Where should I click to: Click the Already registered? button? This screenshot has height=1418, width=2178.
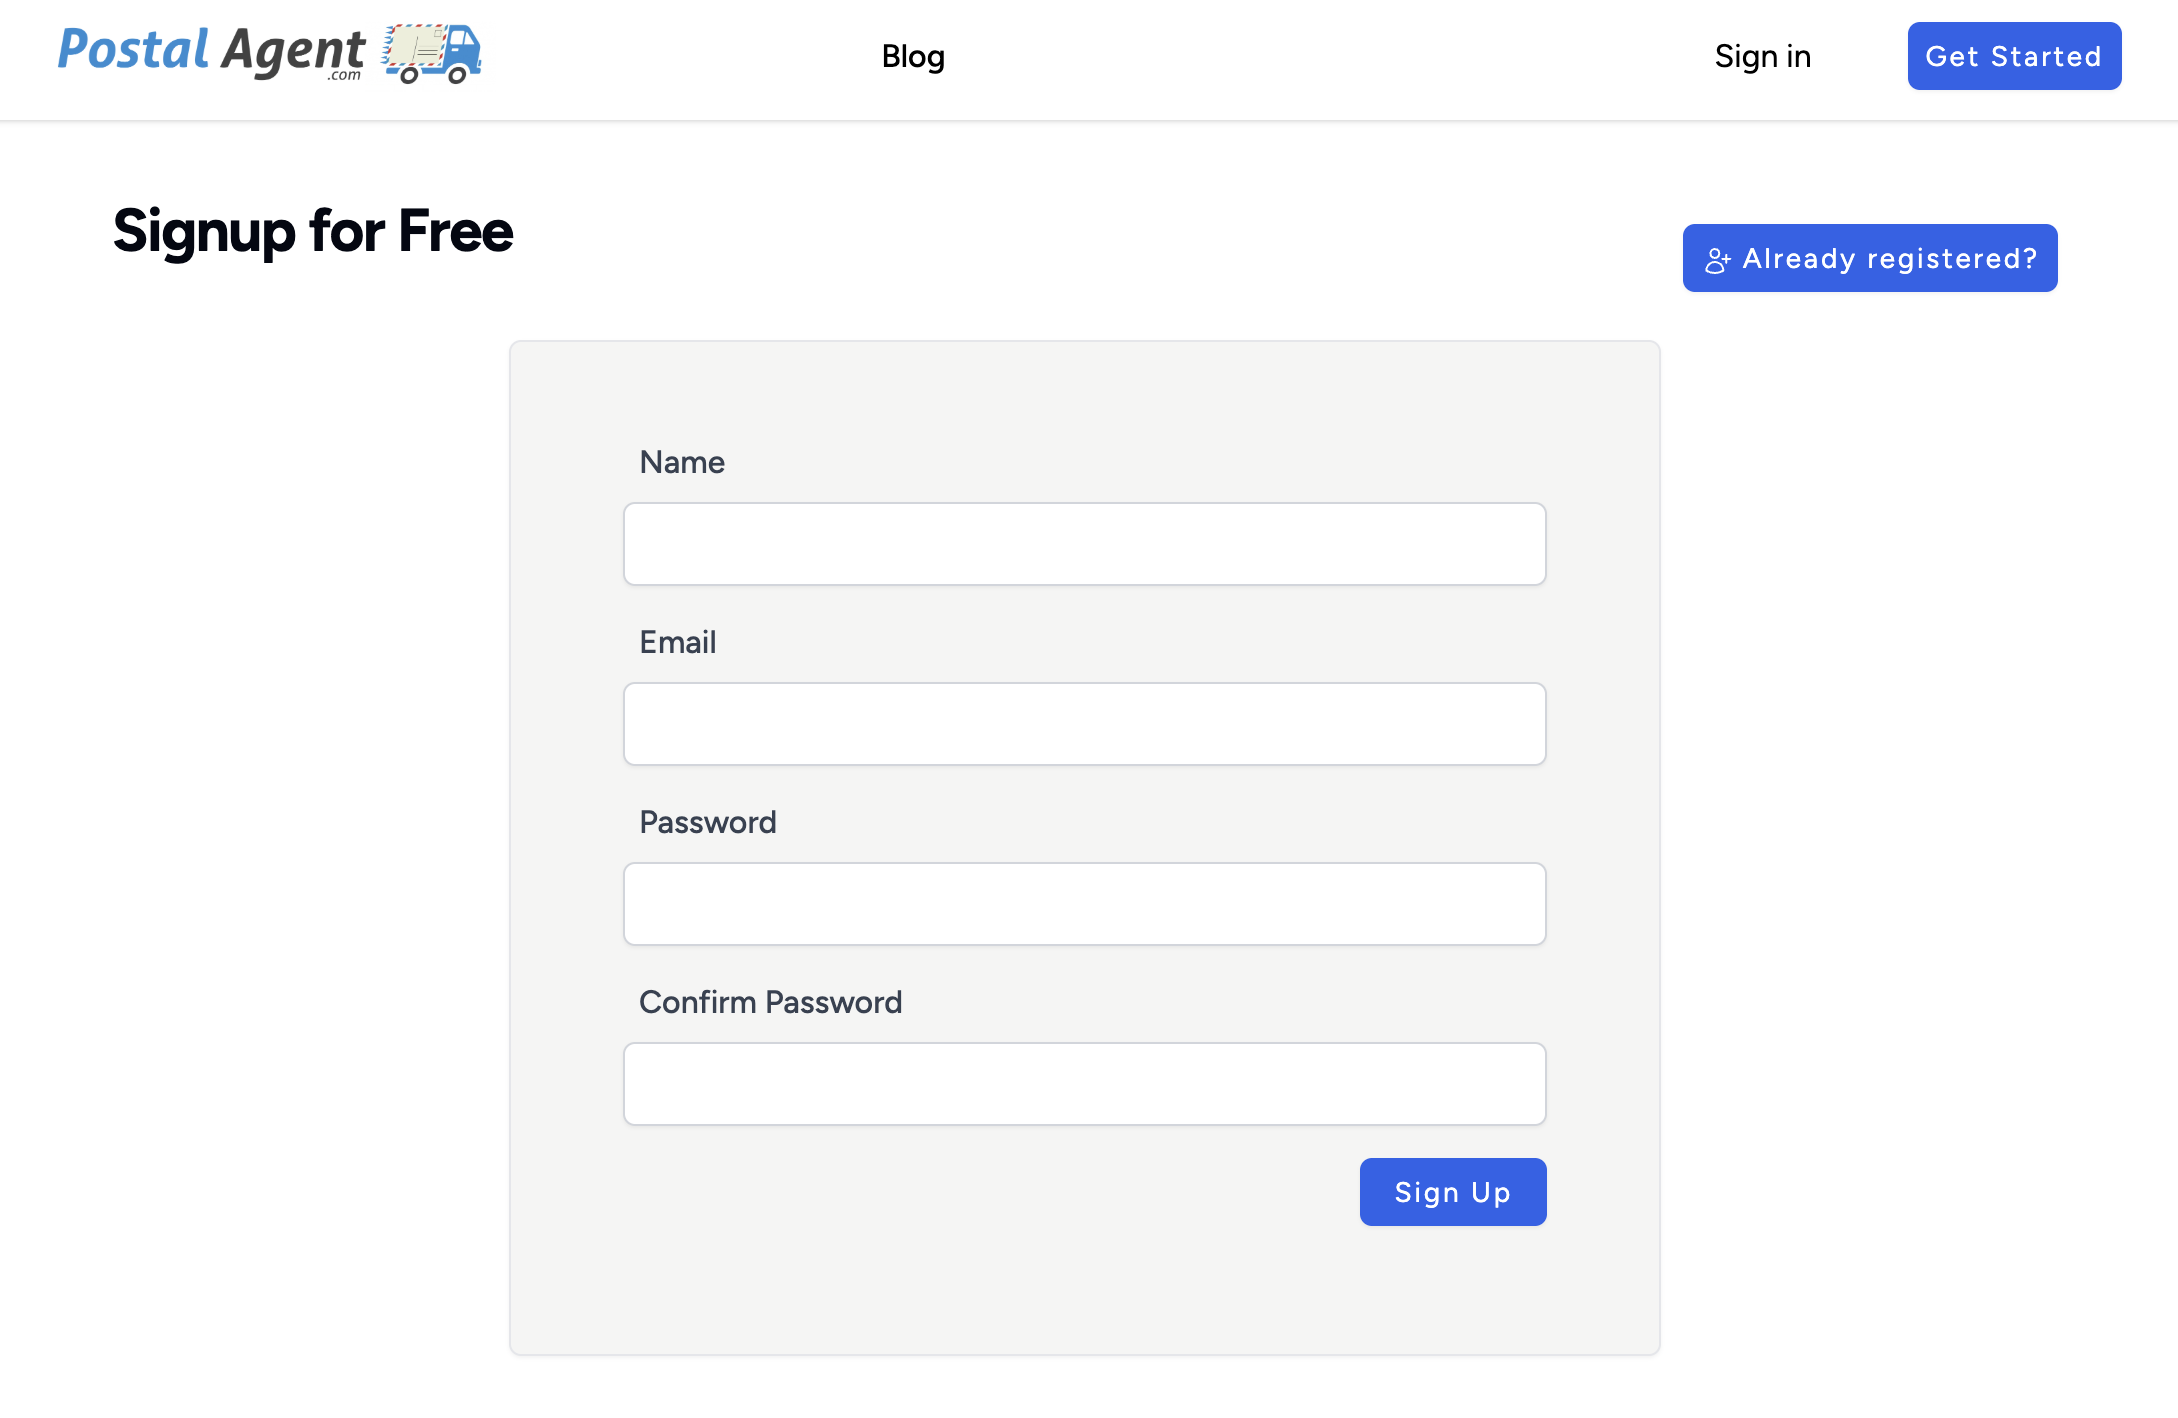pyautogui.click(x=1869, y=258)
